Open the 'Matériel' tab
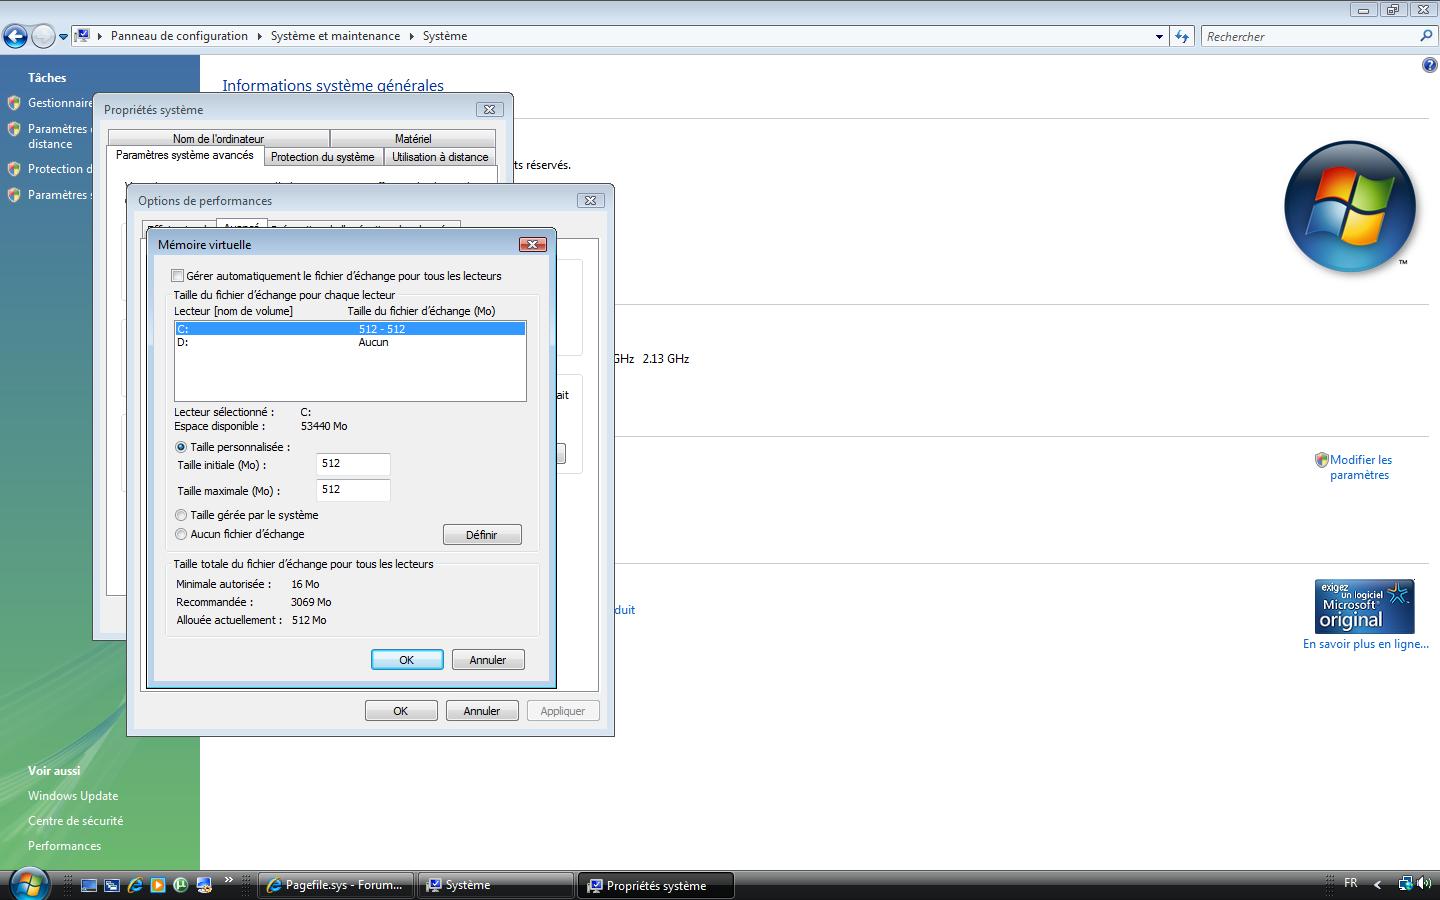This screenshot has height=900, width=1440. point(412,139)
